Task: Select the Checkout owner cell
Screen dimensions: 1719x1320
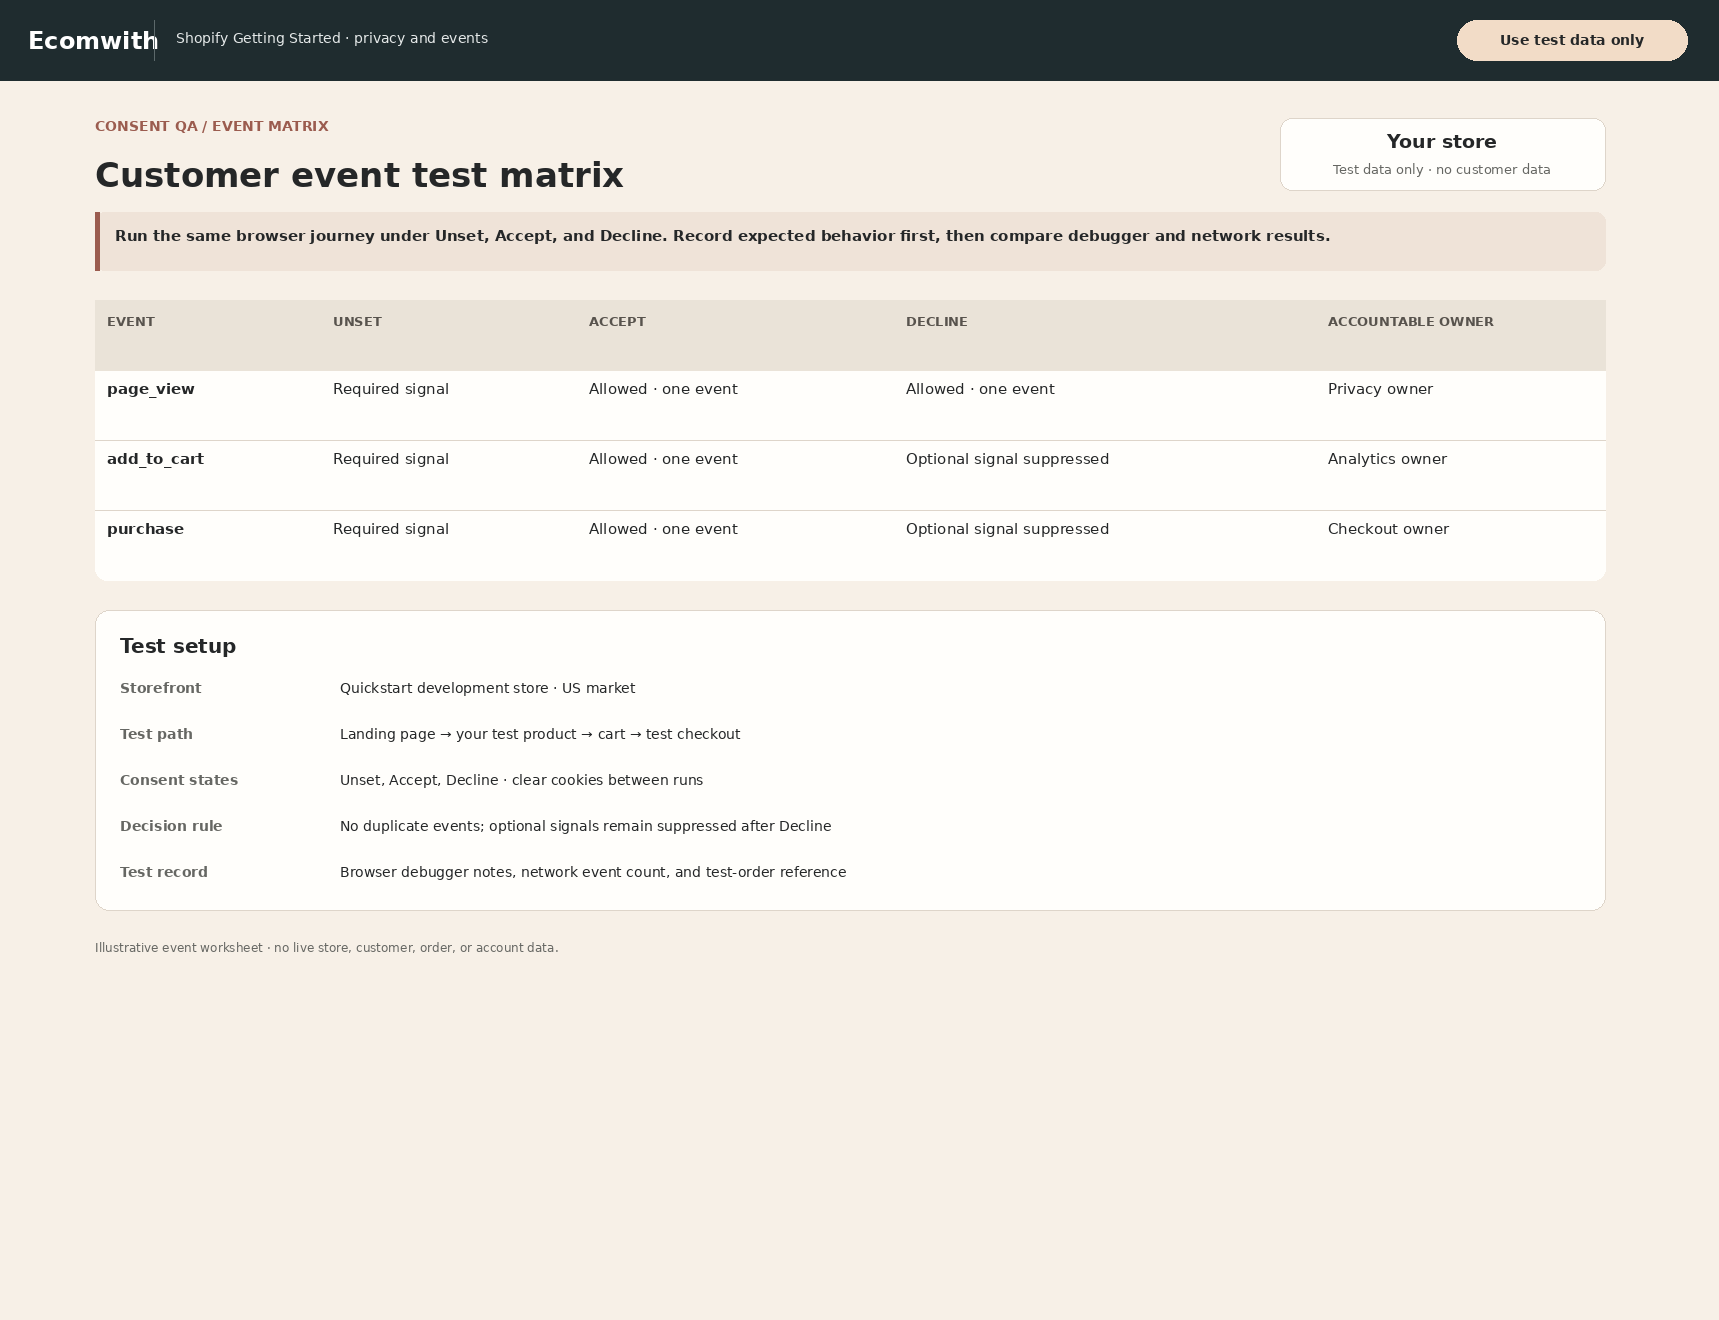Action: click(1388, 529)
